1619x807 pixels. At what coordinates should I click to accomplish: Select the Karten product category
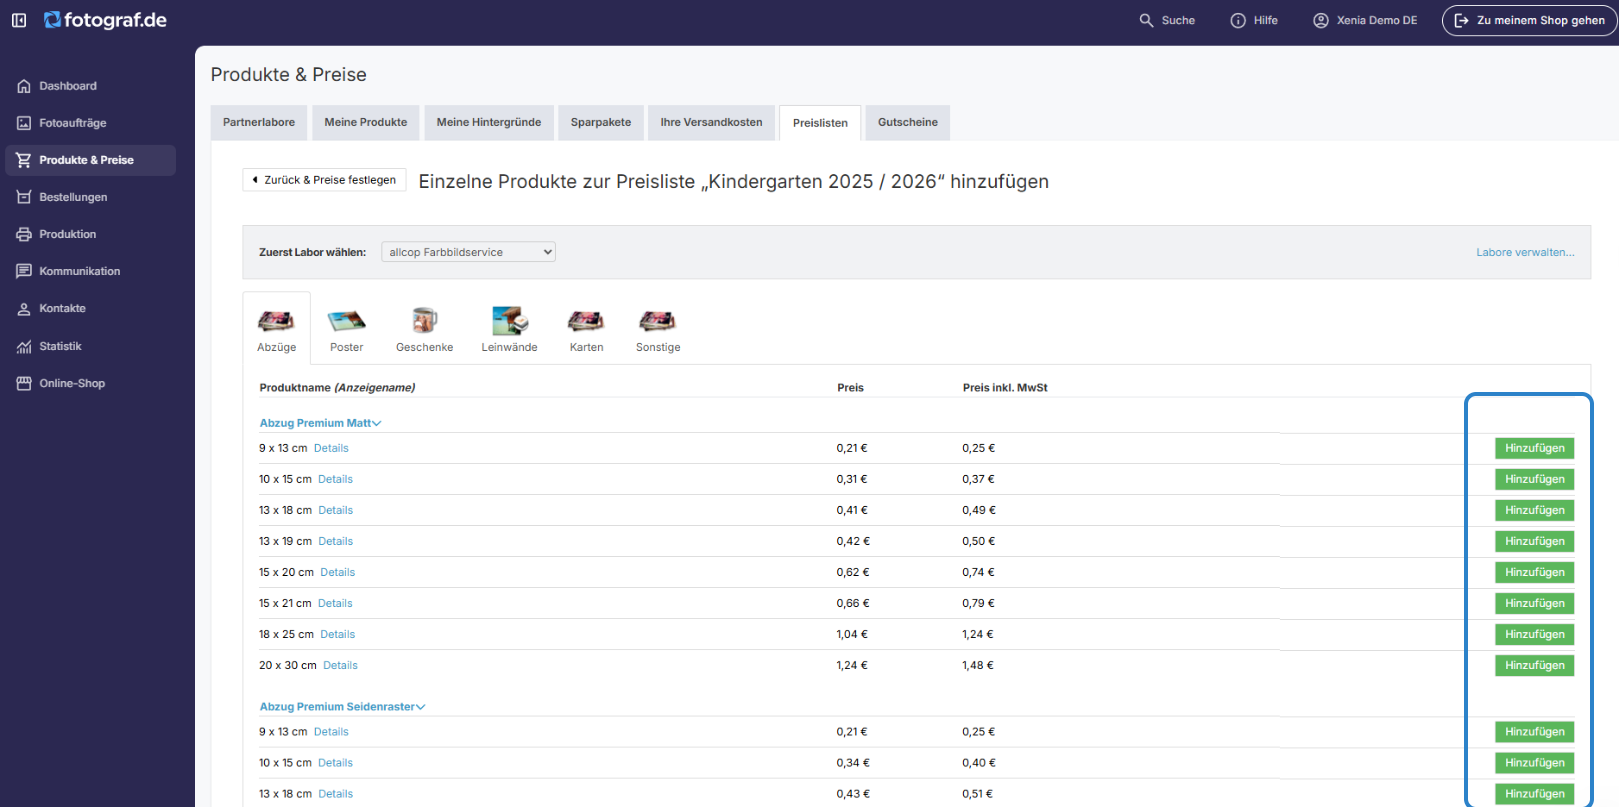tap(587, 329)
